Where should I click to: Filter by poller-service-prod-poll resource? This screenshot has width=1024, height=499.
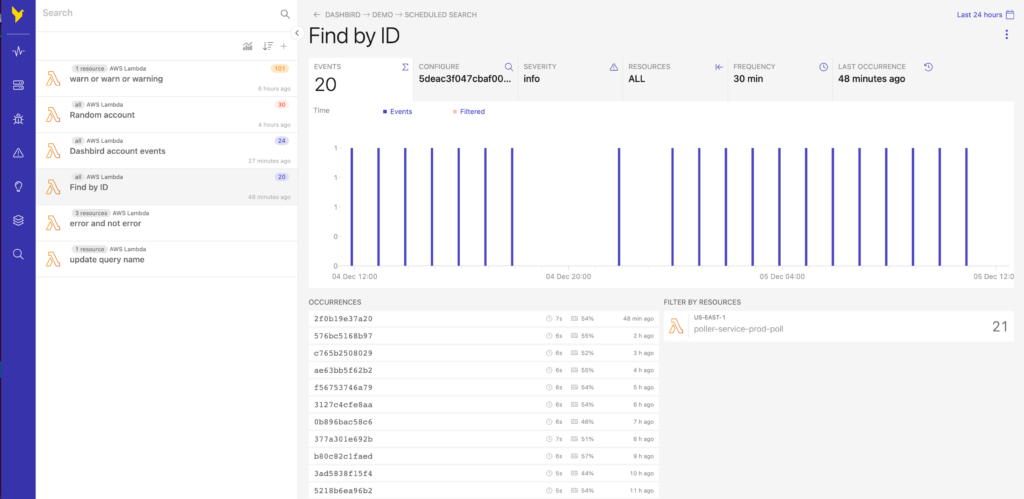[x=839, y=326]
